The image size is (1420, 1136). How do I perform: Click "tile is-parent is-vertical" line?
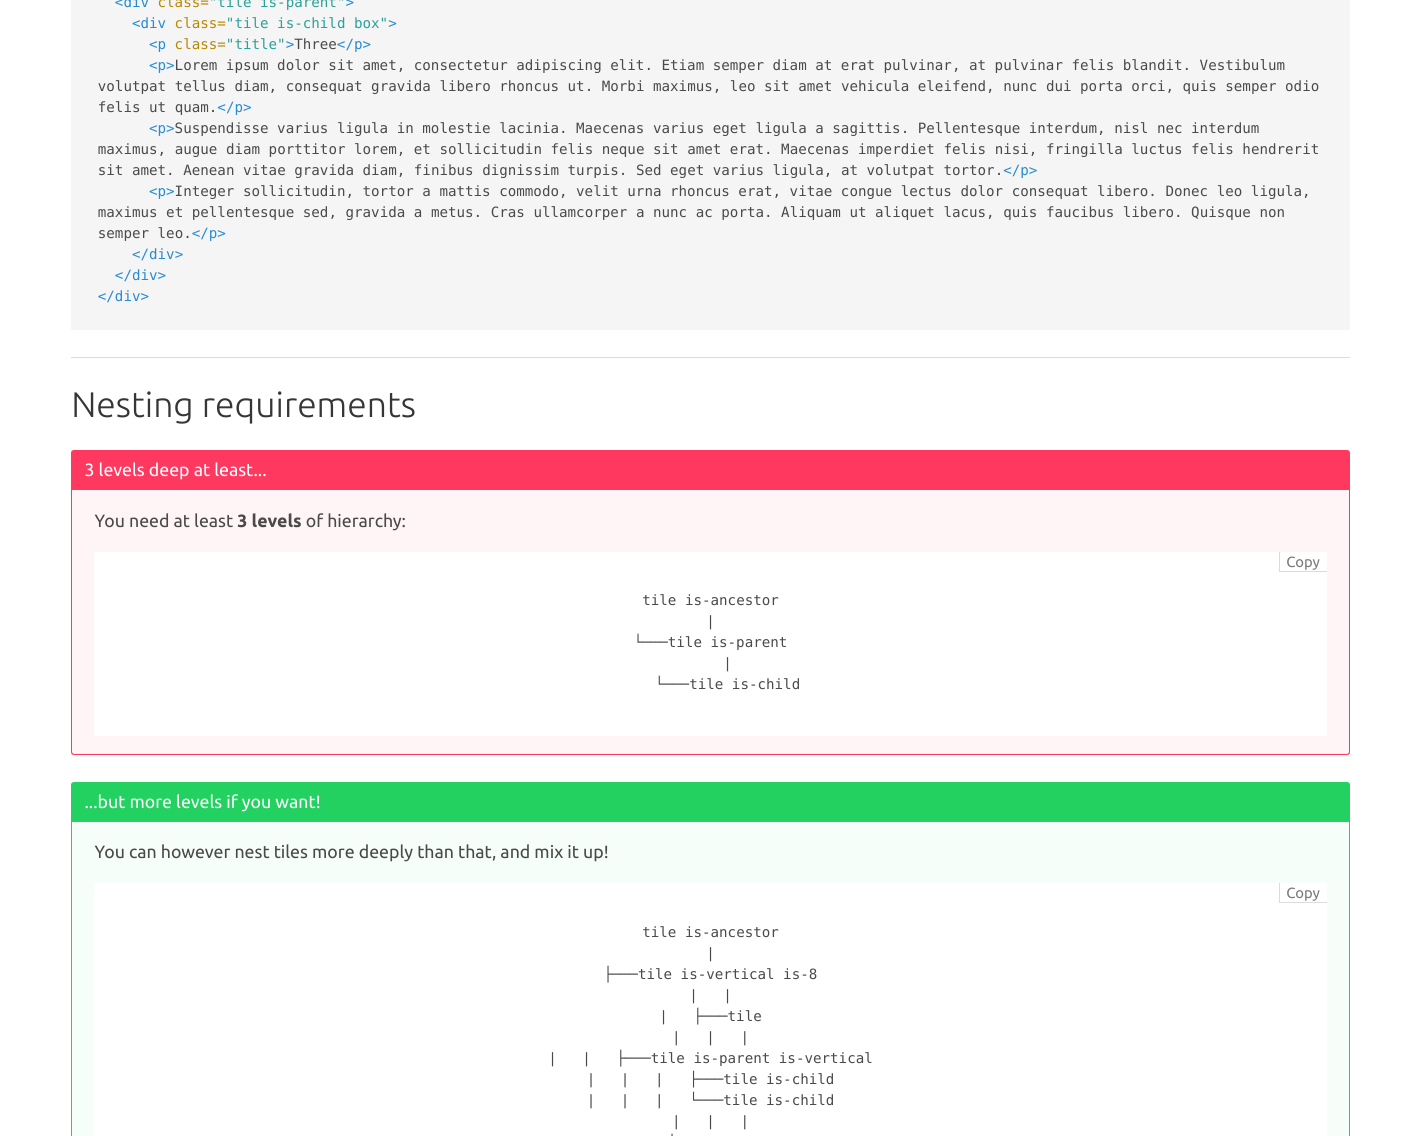[x=761, y=1058]
